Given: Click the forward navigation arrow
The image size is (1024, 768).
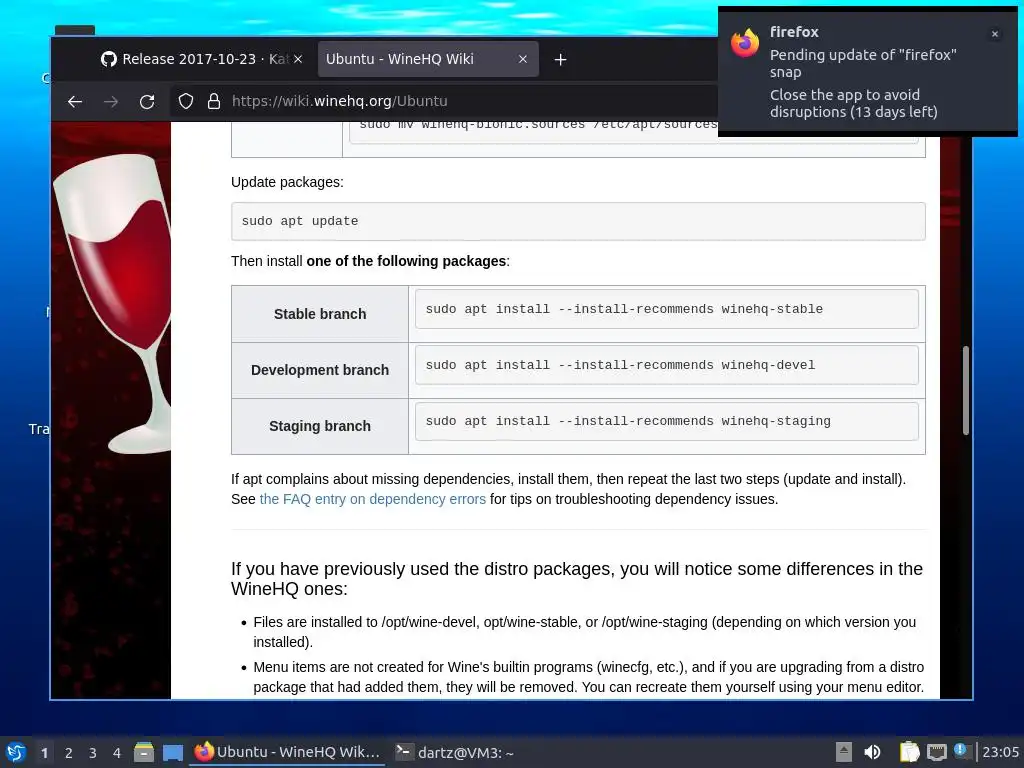Looking at the screenshot, I should click(111, 101).
